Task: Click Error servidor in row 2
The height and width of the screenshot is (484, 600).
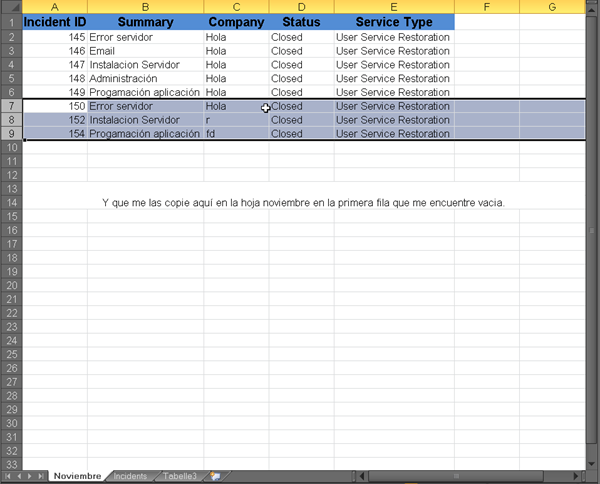Action: click(x=145, y=37)
